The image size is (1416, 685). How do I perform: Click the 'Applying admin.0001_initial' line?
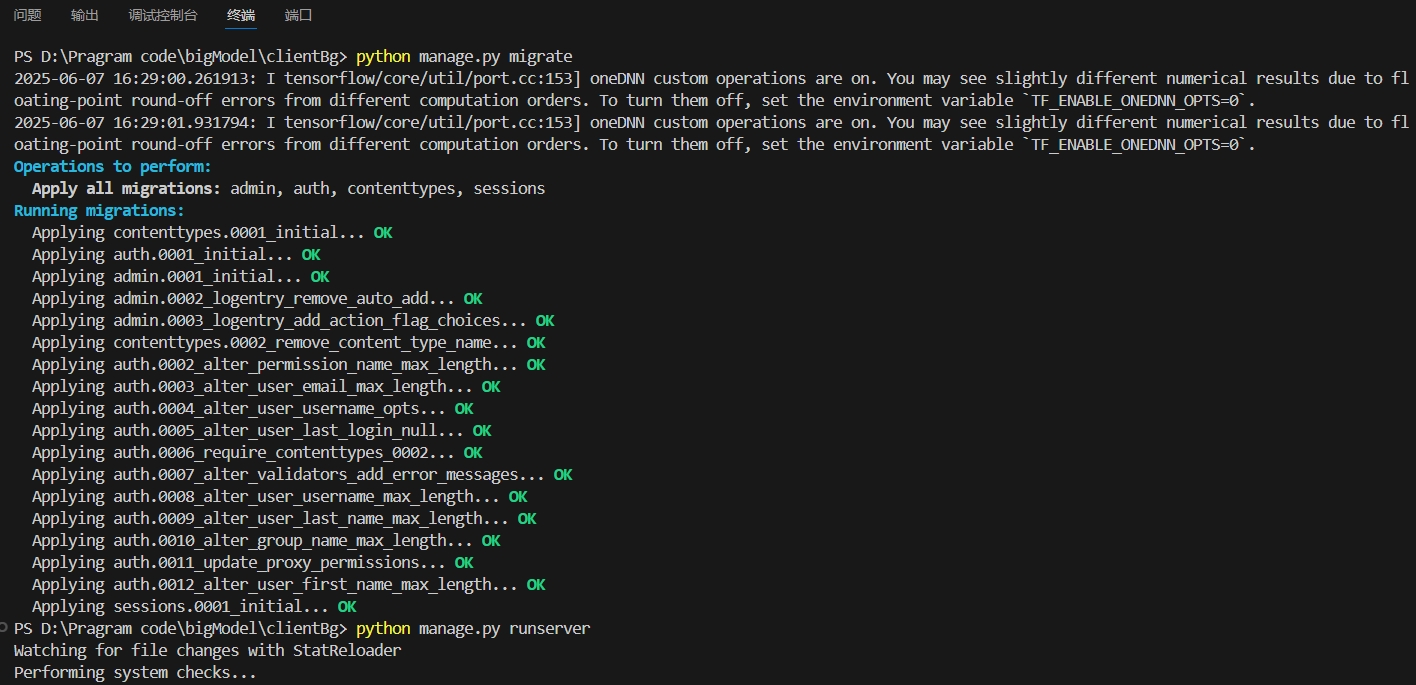[x=180, y=276]
